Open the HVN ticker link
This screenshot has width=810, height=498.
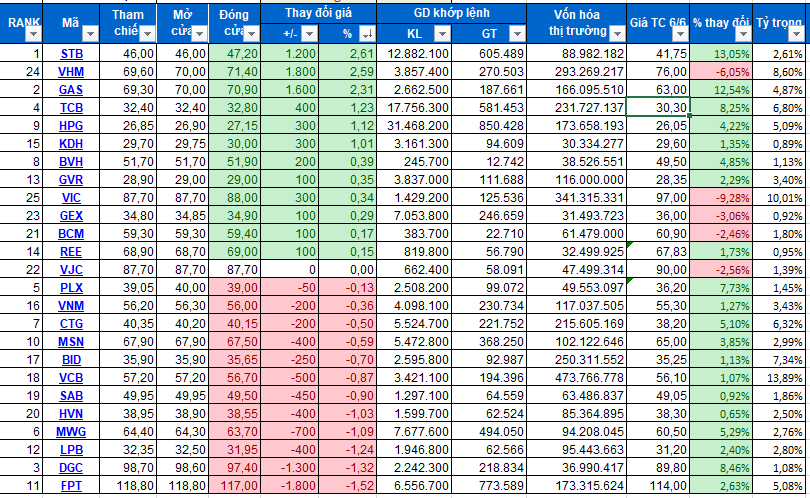pos(71,414)
